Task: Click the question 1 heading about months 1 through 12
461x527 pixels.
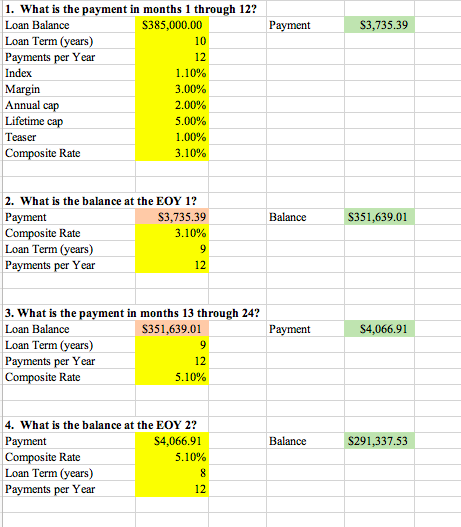Action: 131,9
